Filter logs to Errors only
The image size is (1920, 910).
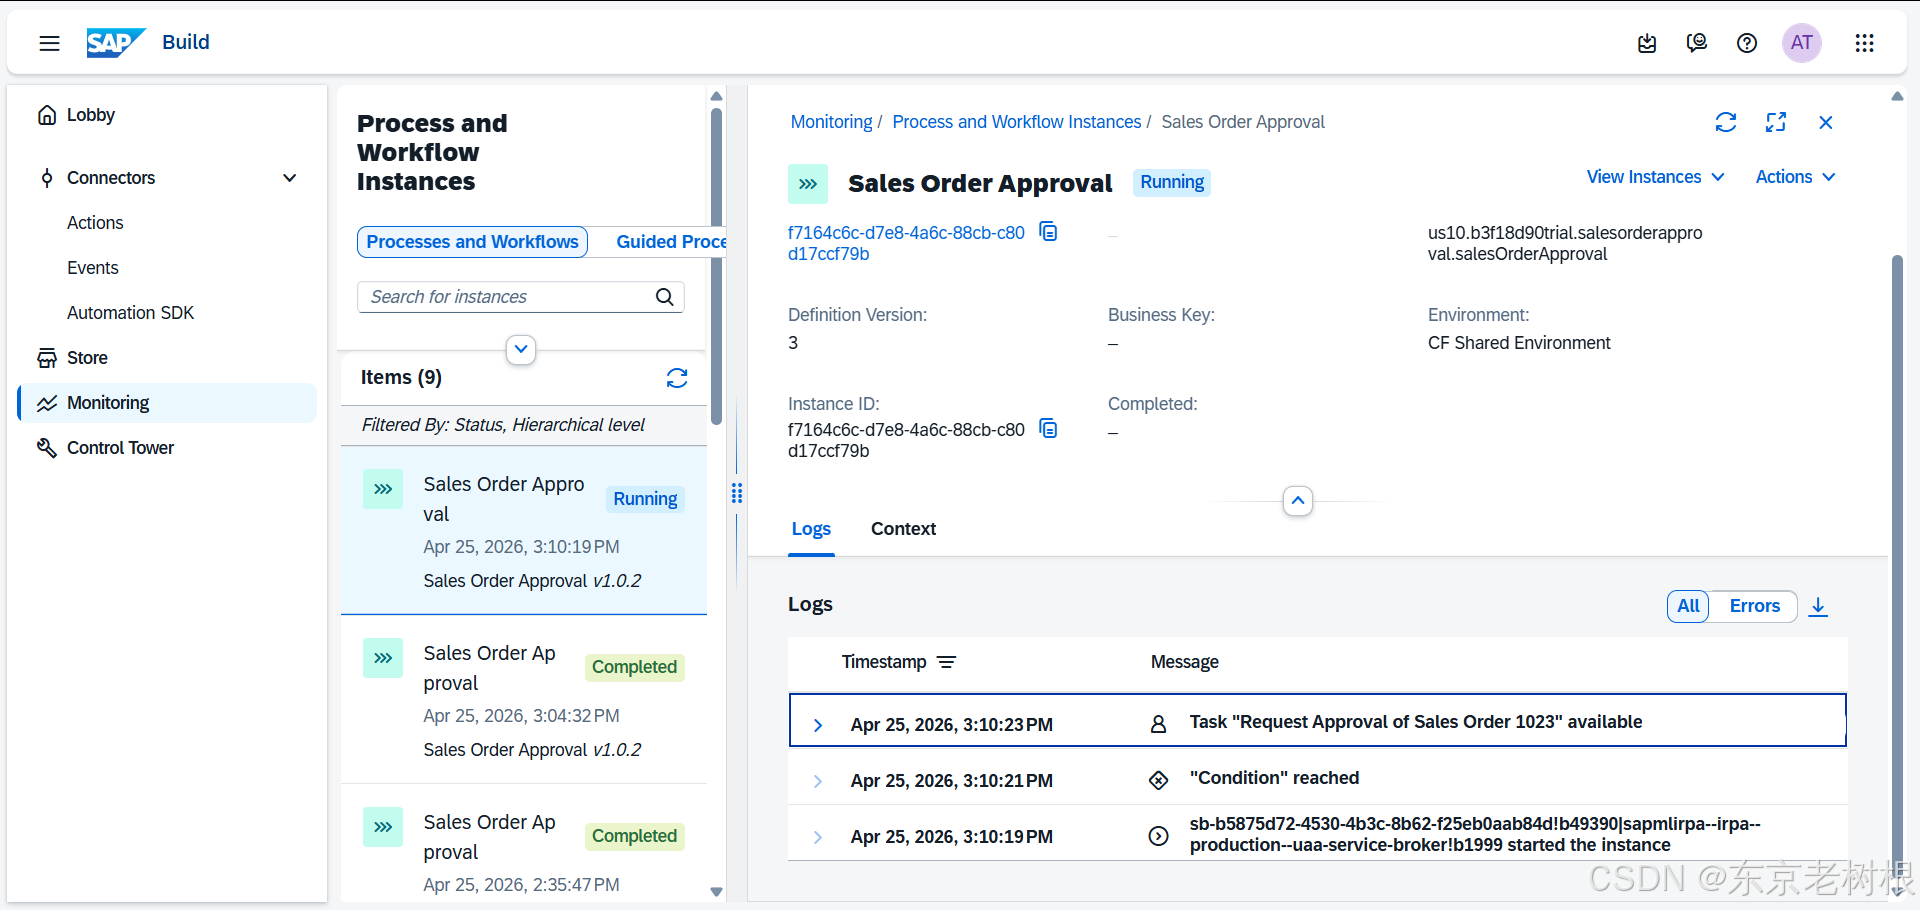pos(1755,606)
